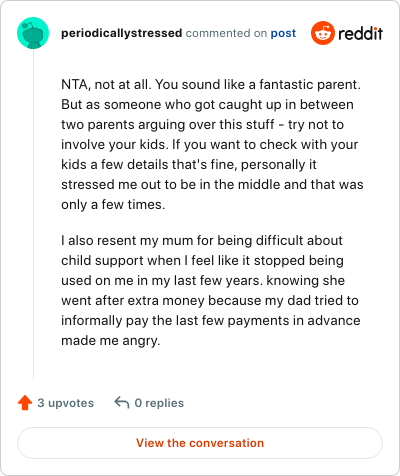This screenshot has width=400, height=476.
Task: Open the Reddit Snoo logo icon
Action: [323, 33]
